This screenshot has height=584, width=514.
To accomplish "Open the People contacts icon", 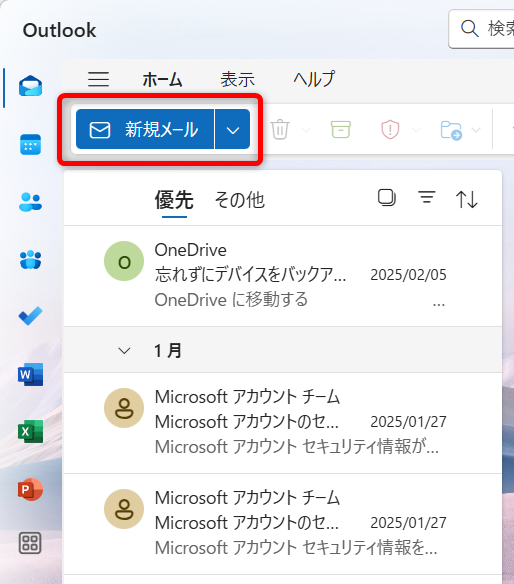I will point(31,202).
